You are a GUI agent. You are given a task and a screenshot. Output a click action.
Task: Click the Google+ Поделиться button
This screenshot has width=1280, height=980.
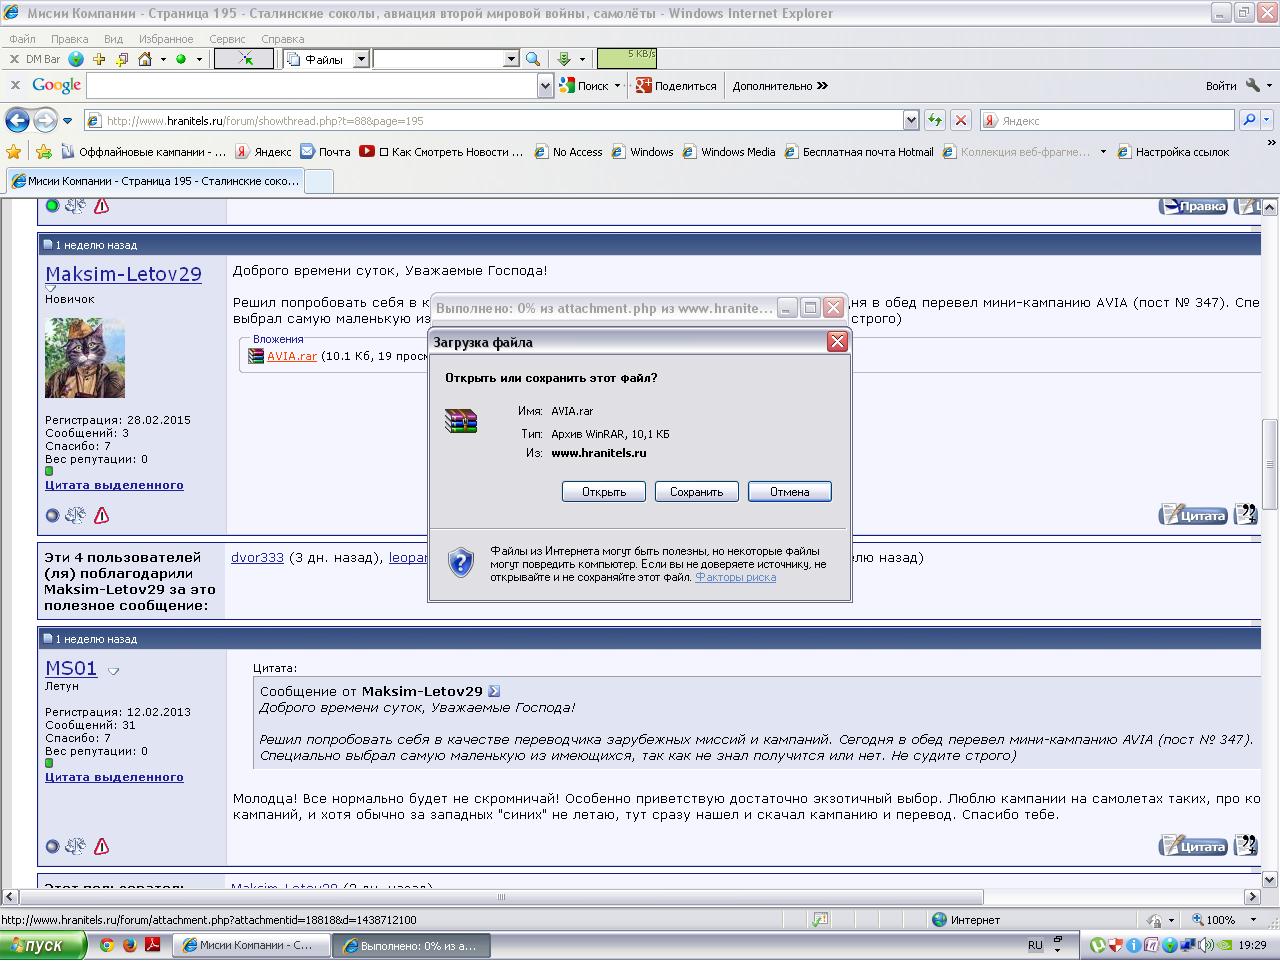pyautogui.click(x=677, y=86)
